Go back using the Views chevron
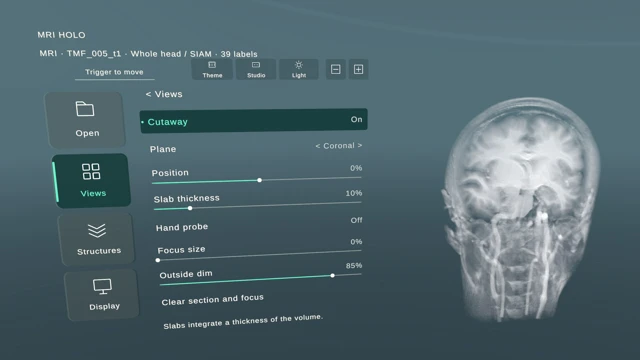This screenshot has width=640, height=360. tap(149, 94)
